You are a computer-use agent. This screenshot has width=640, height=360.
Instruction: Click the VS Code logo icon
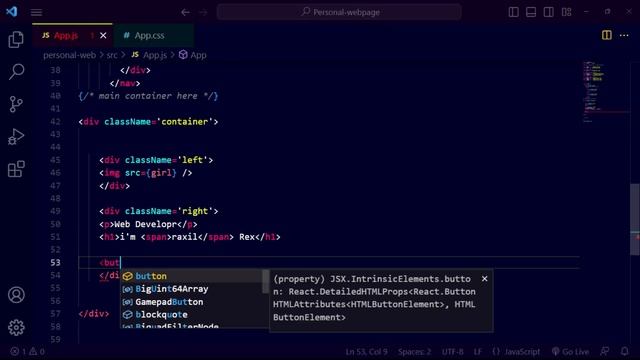pos(11,11)
